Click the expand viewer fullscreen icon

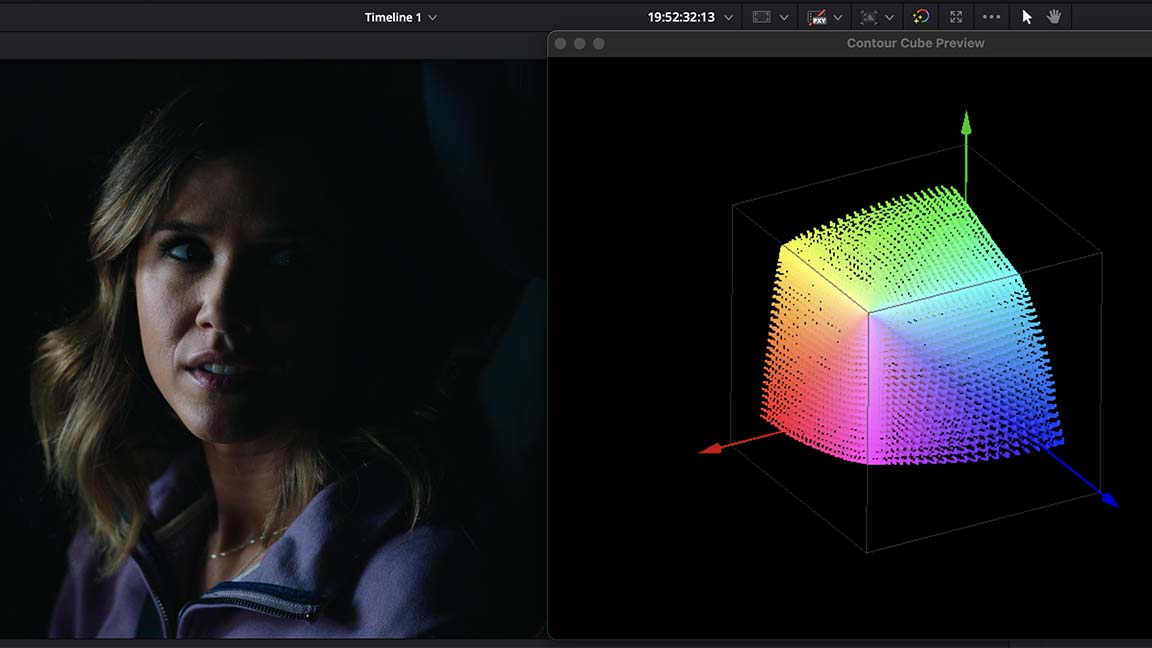point(956,17)
